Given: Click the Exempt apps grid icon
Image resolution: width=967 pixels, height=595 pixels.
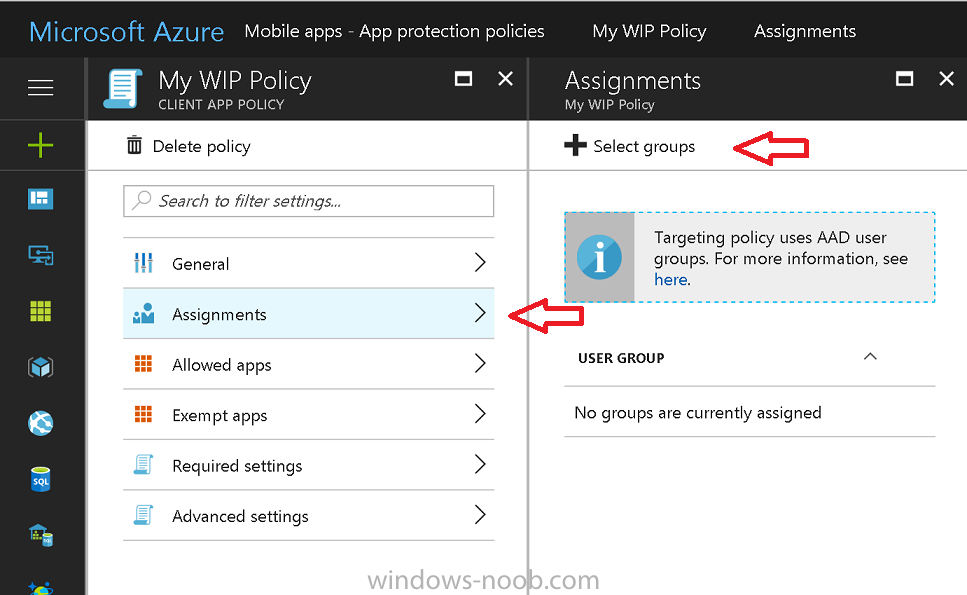Looking at the screenshot, I should pos(144,414).
